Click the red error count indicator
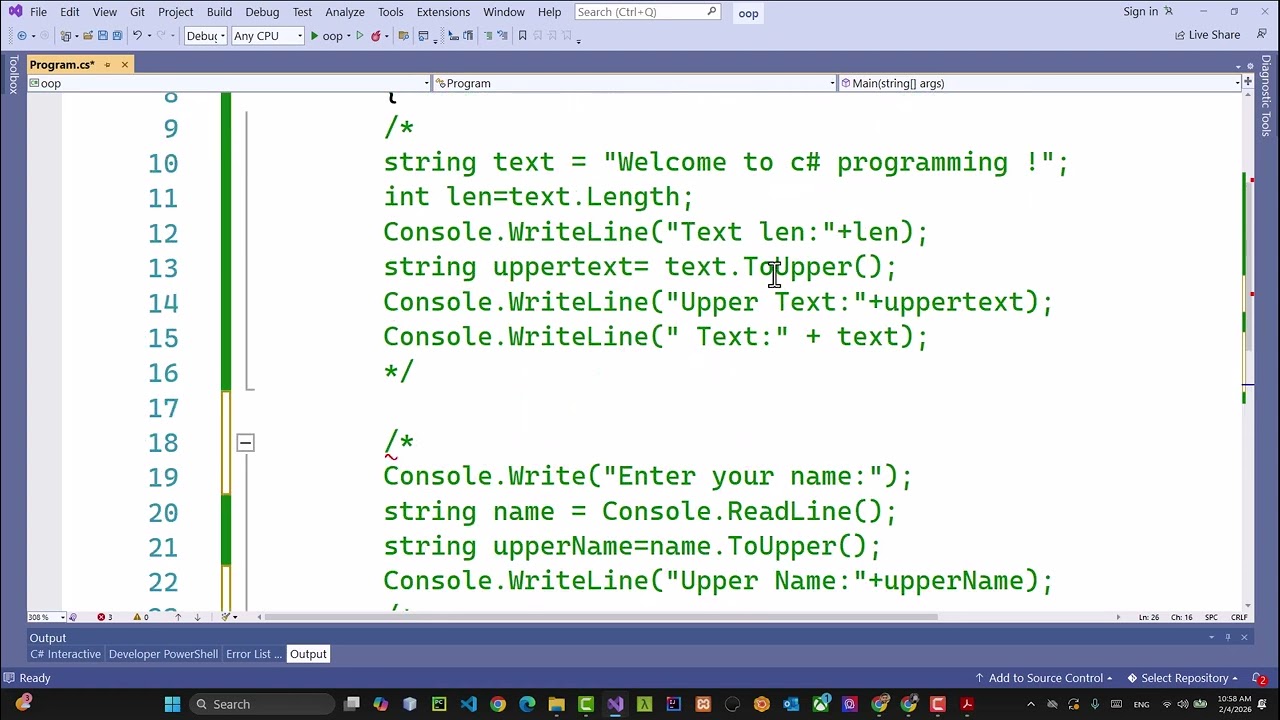Screen dimensions: 1280x720 [105, 617]
